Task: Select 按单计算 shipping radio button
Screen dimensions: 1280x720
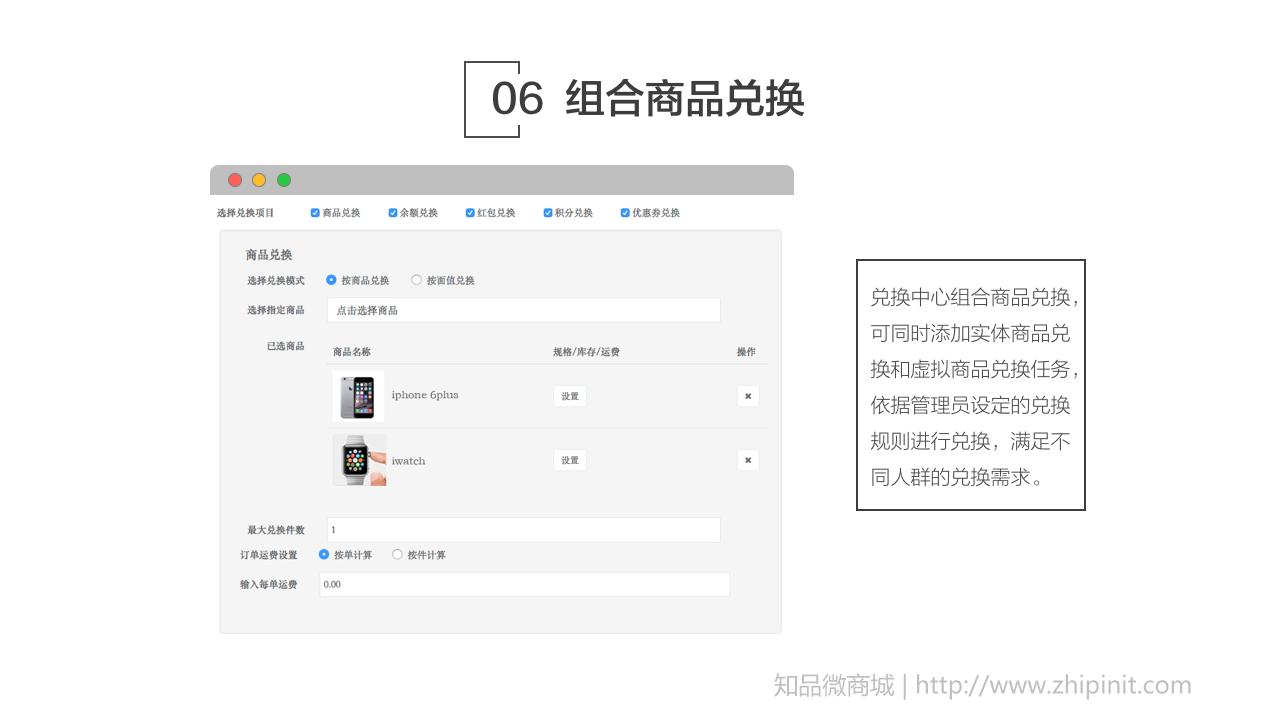Action: click(x=324, y=554)
